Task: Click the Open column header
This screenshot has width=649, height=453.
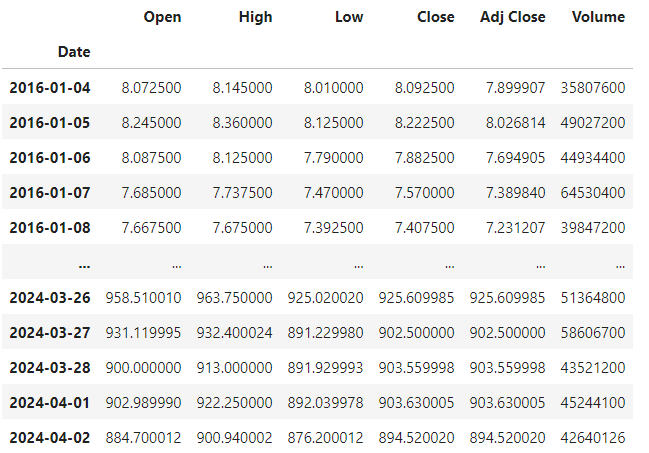Action: (x=162, y=17)
